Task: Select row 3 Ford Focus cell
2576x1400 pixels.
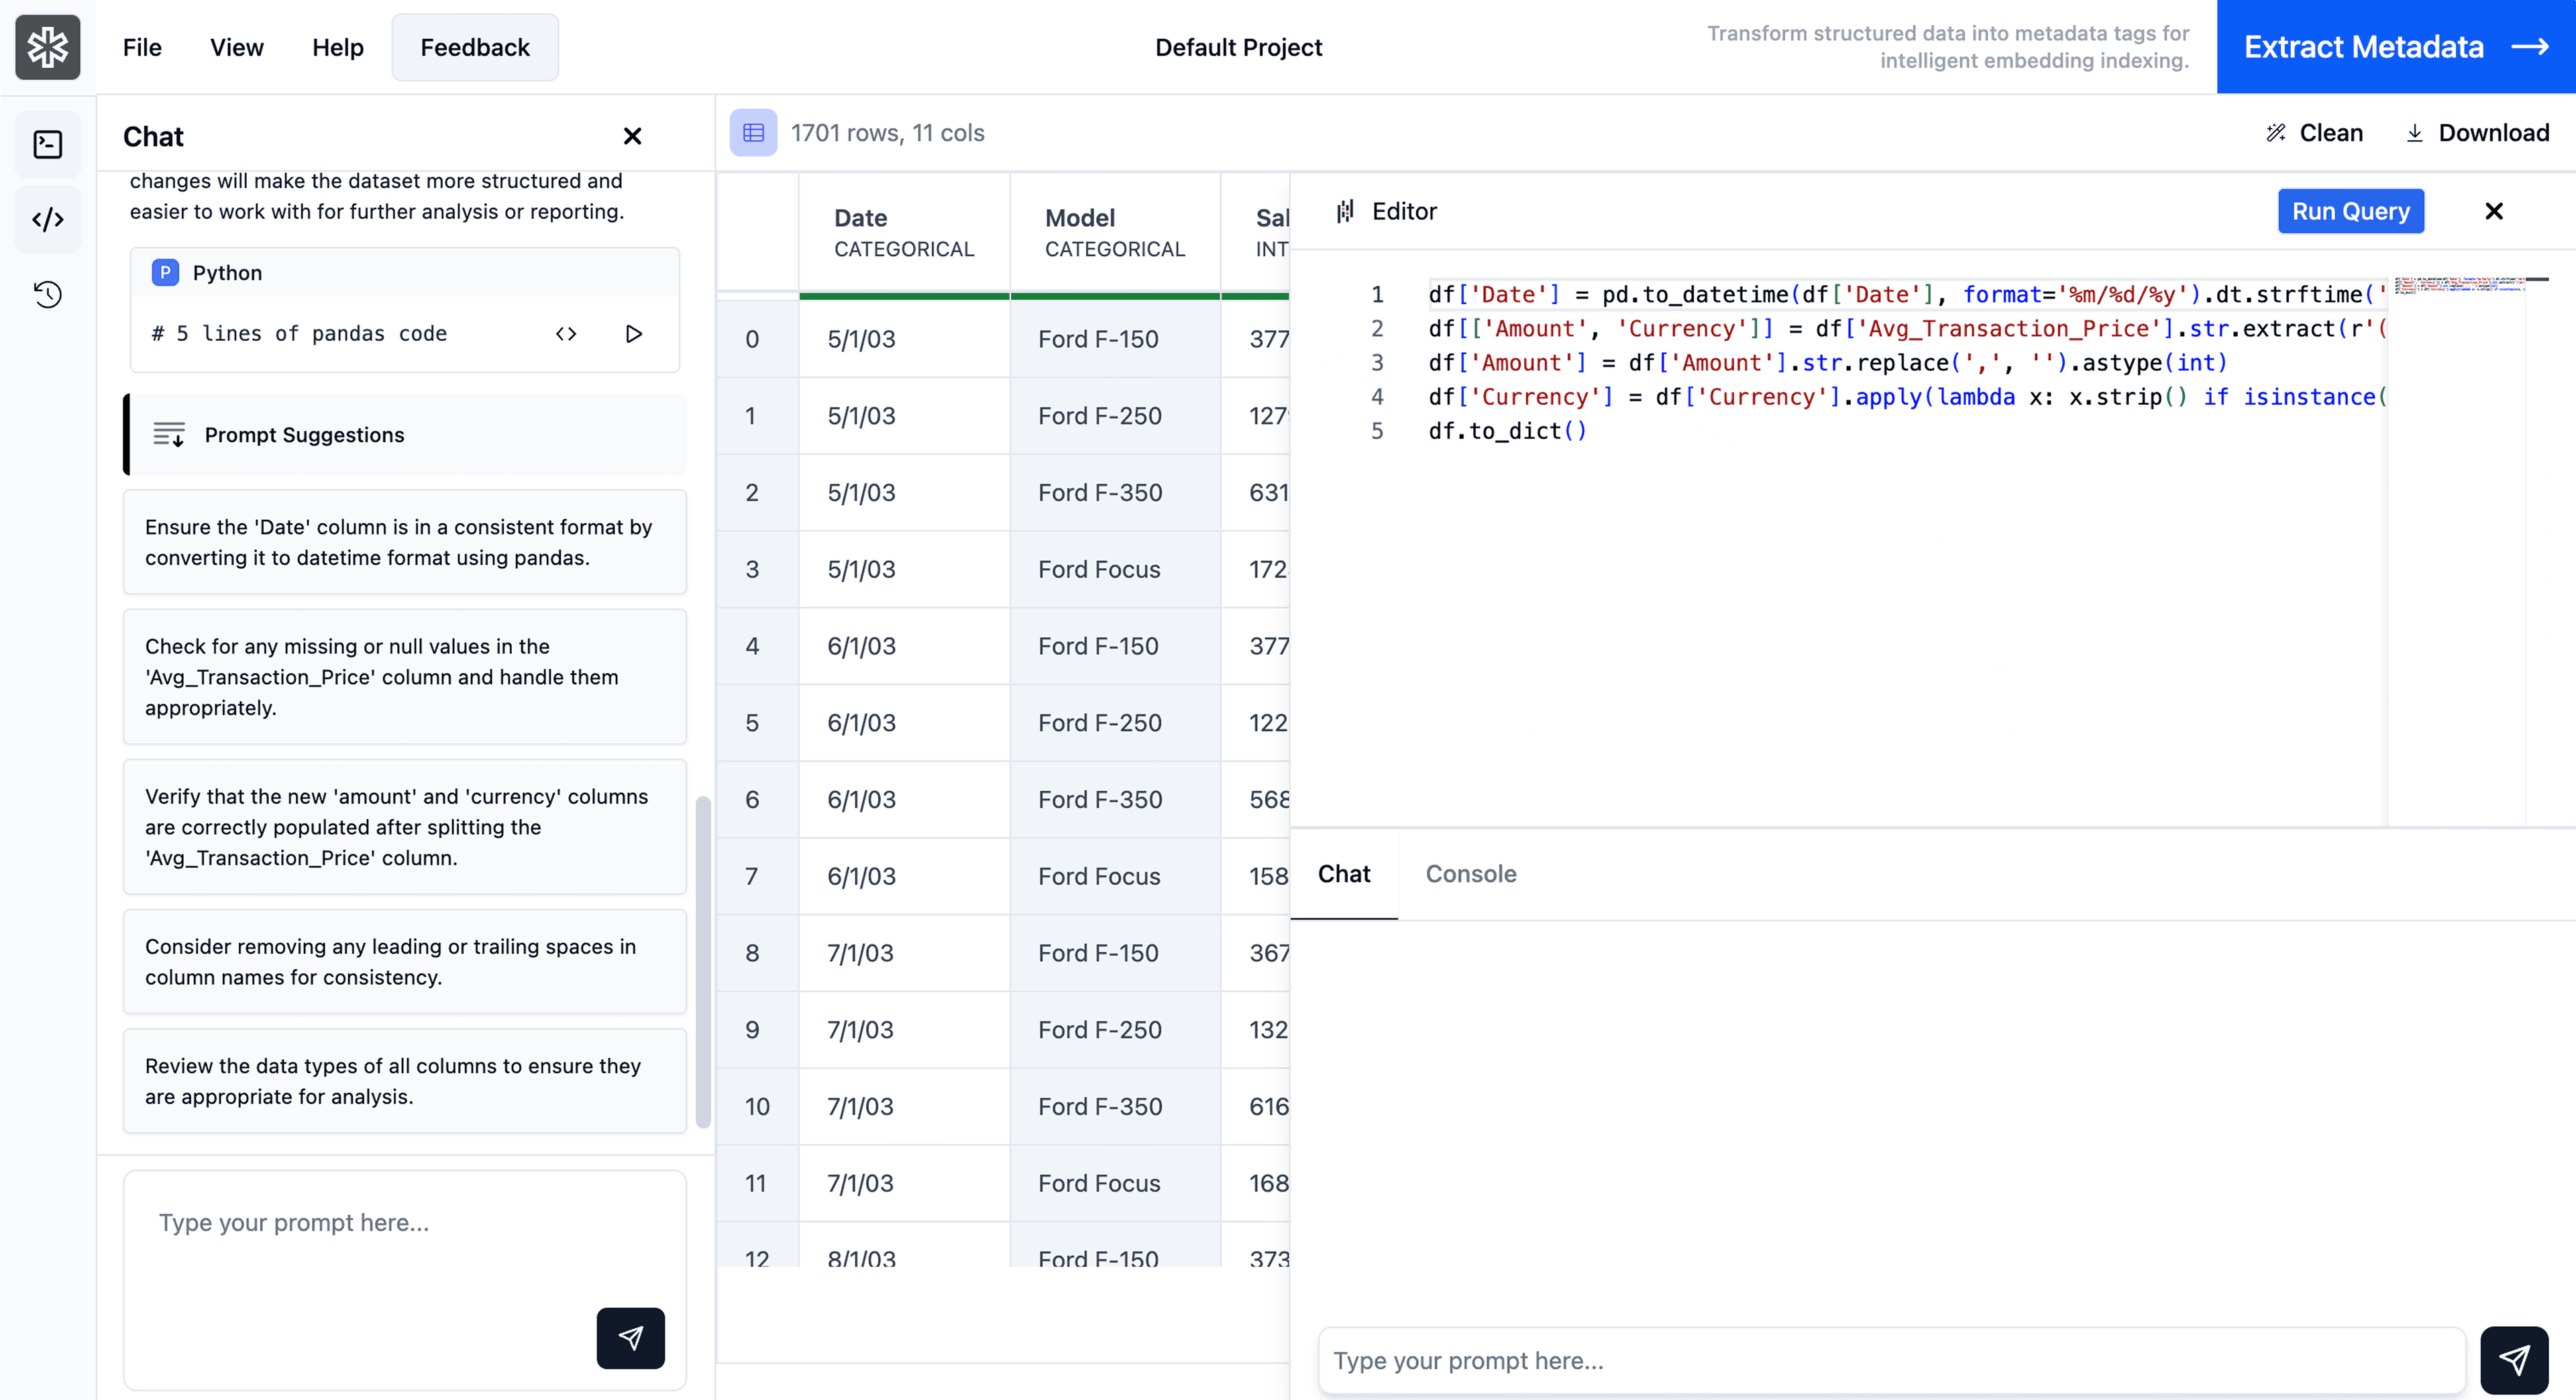Action: (x=1115, y=569)
